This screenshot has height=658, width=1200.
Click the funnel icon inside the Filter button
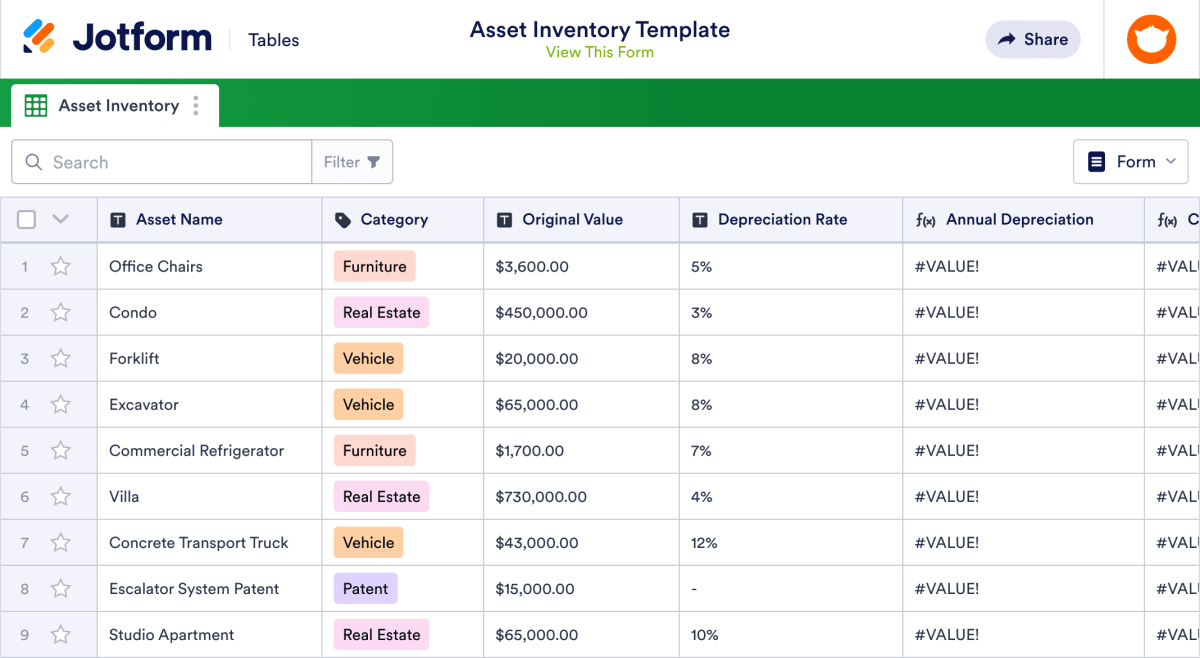click(374, 161)
